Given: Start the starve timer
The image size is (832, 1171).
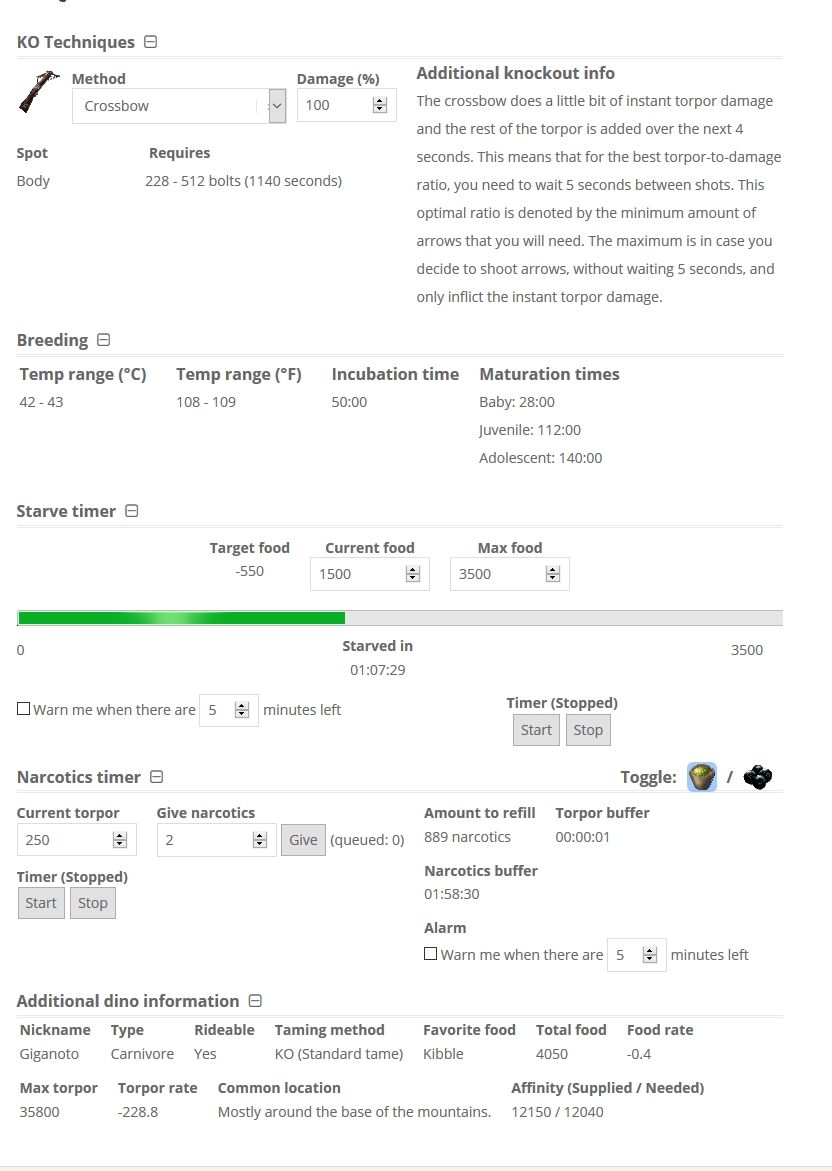Looking at the screenshot, I should pos(536,730).
